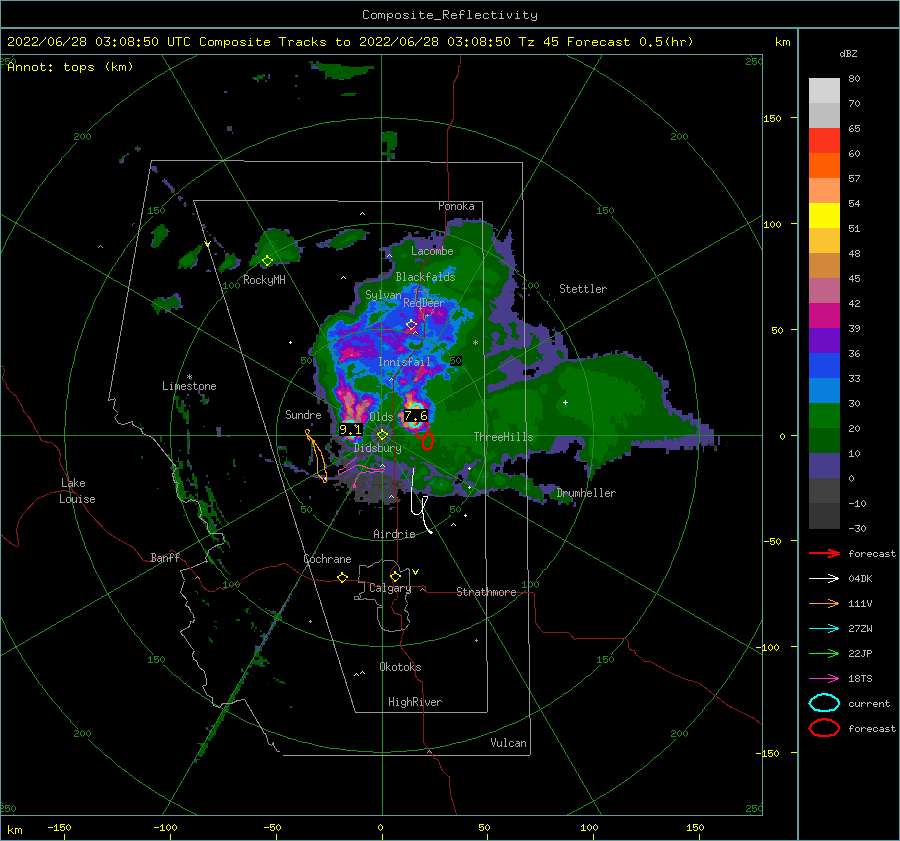The image size is (900, 841).
Task: Click the Sylvan label
Action: (383, 295)
